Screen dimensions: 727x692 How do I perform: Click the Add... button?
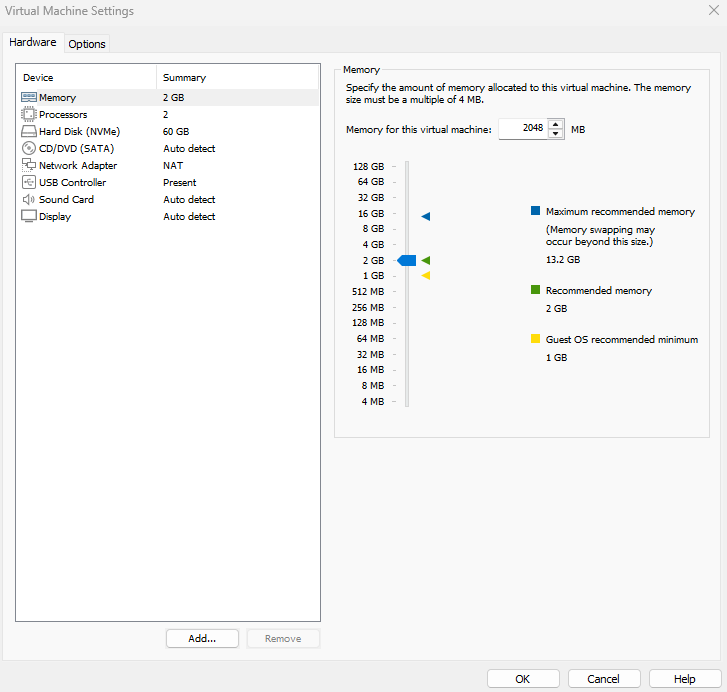[202, 638]
